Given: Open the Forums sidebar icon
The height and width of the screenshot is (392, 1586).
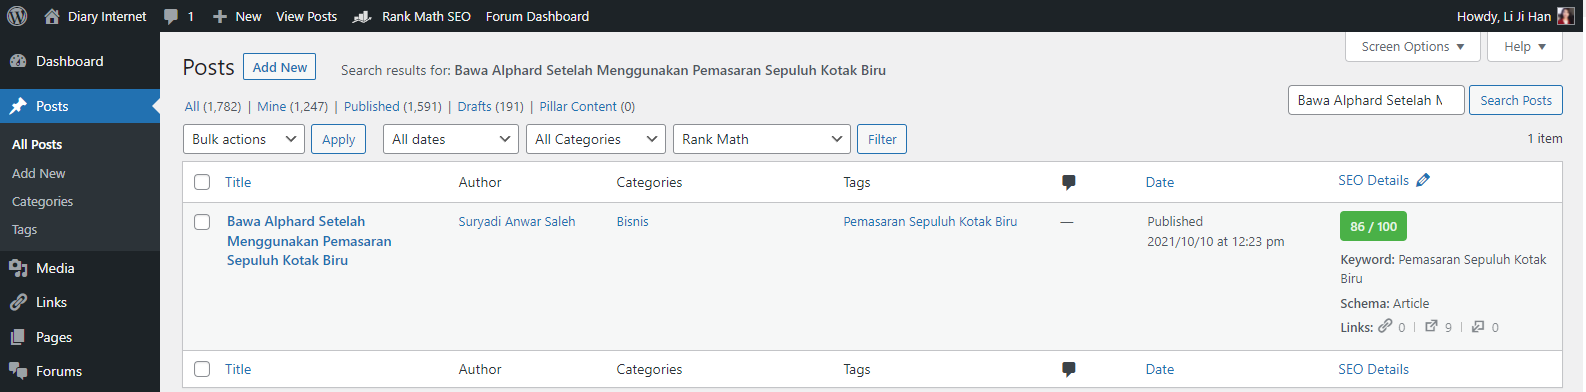Looking at the screenshot, I should [x=18, y=371].
